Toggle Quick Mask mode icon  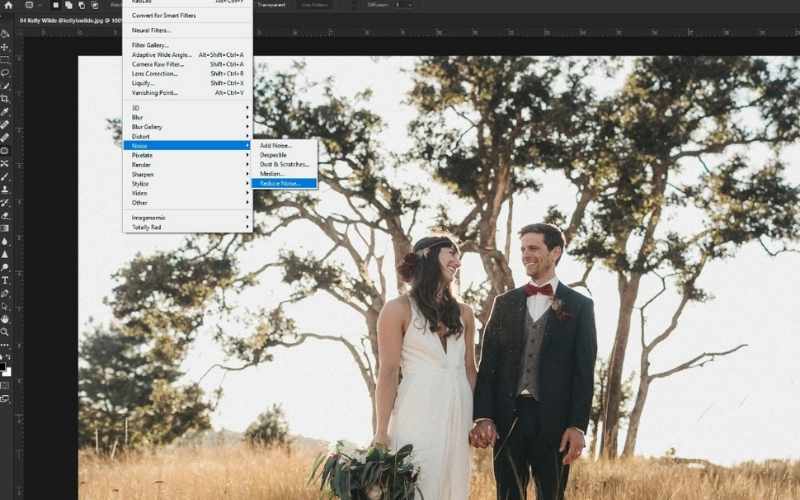pyautogui.click(x=5, y=385)
